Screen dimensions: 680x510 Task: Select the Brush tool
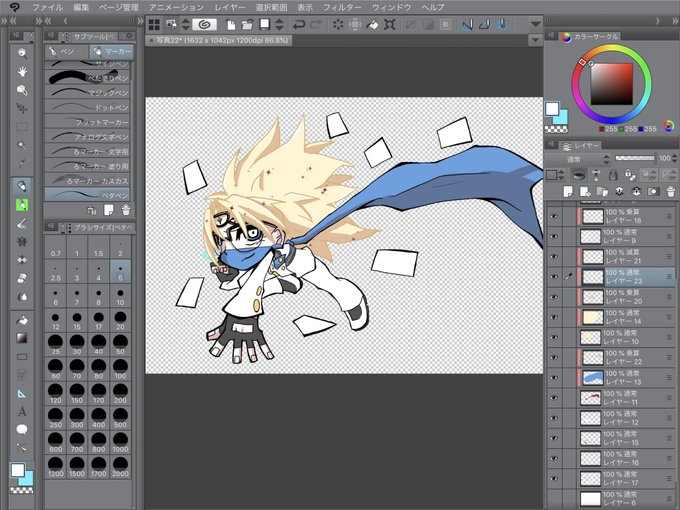pyautogui.click(x=22, y=223)
